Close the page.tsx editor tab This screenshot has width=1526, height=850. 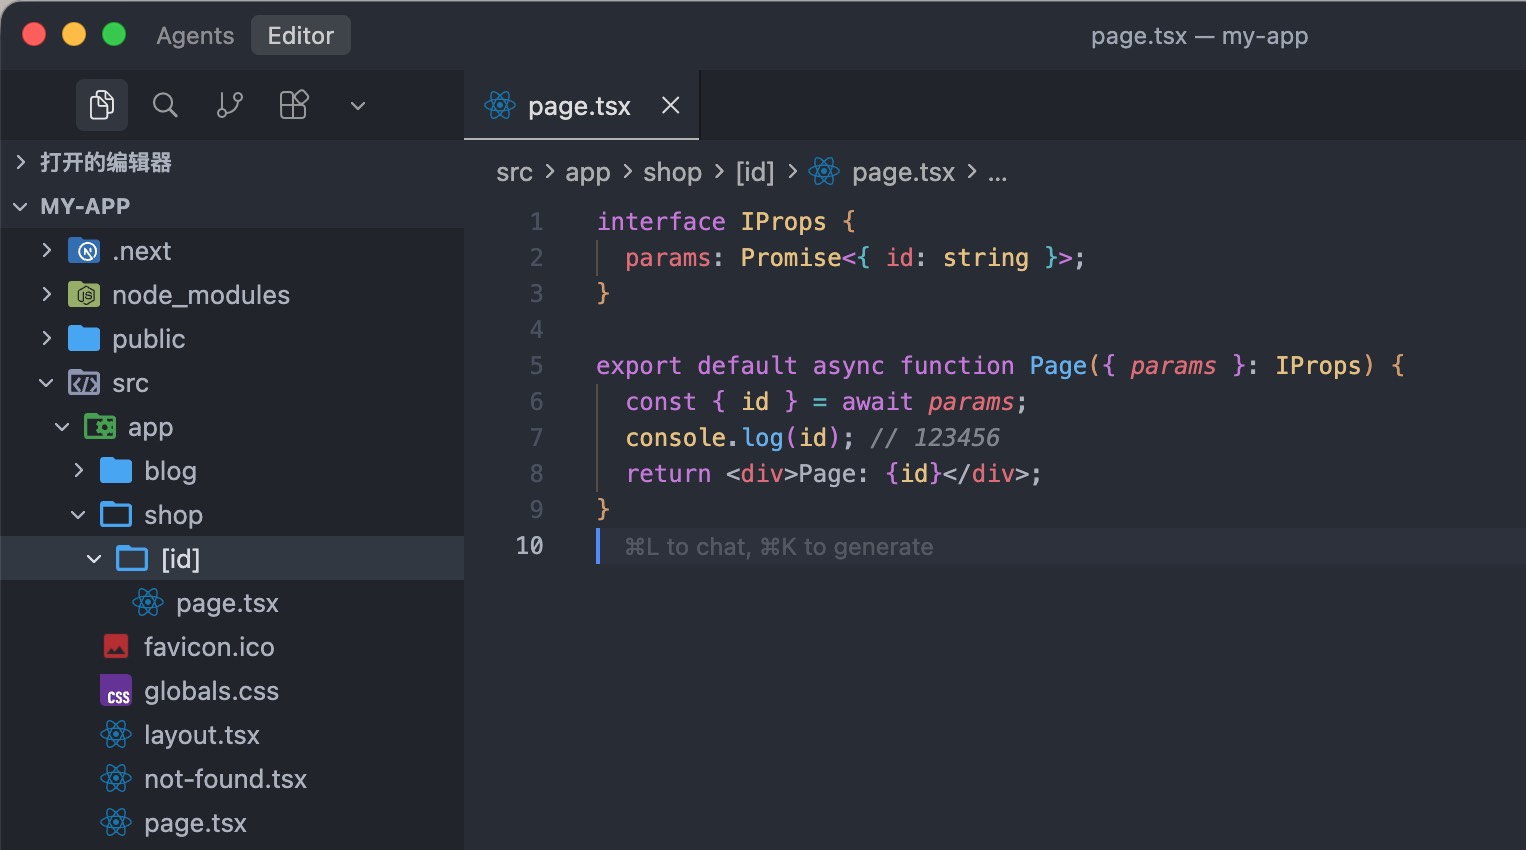pyautogui.click(x=671, y=105)
